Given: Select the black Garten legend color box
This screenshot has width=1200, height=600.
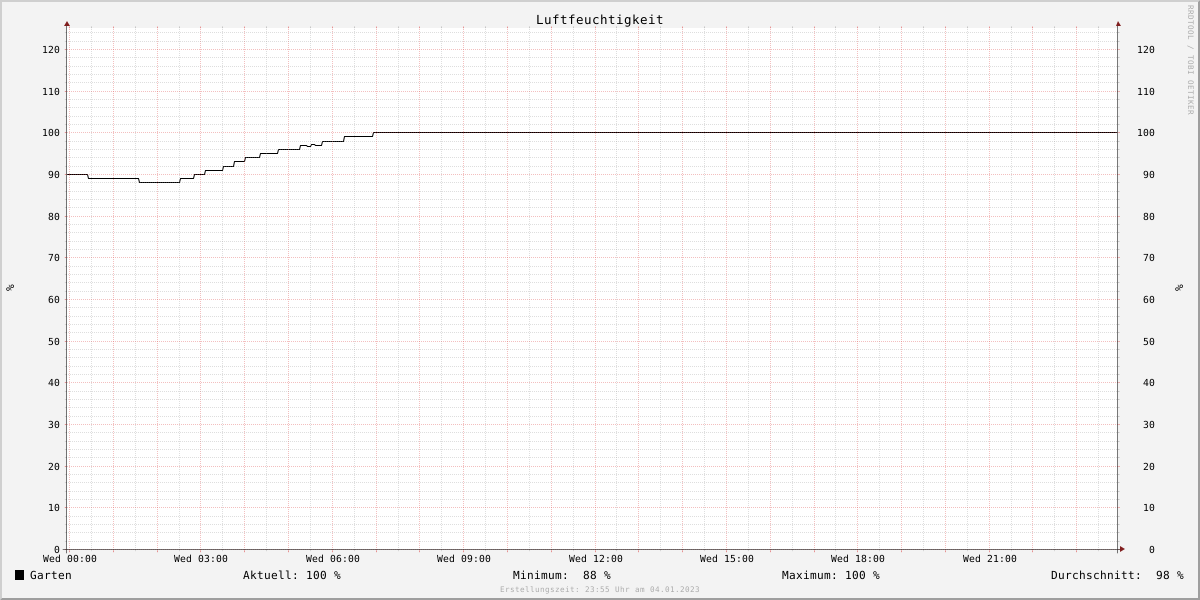Looking at the screenshot, I should (x=19, y=575).
